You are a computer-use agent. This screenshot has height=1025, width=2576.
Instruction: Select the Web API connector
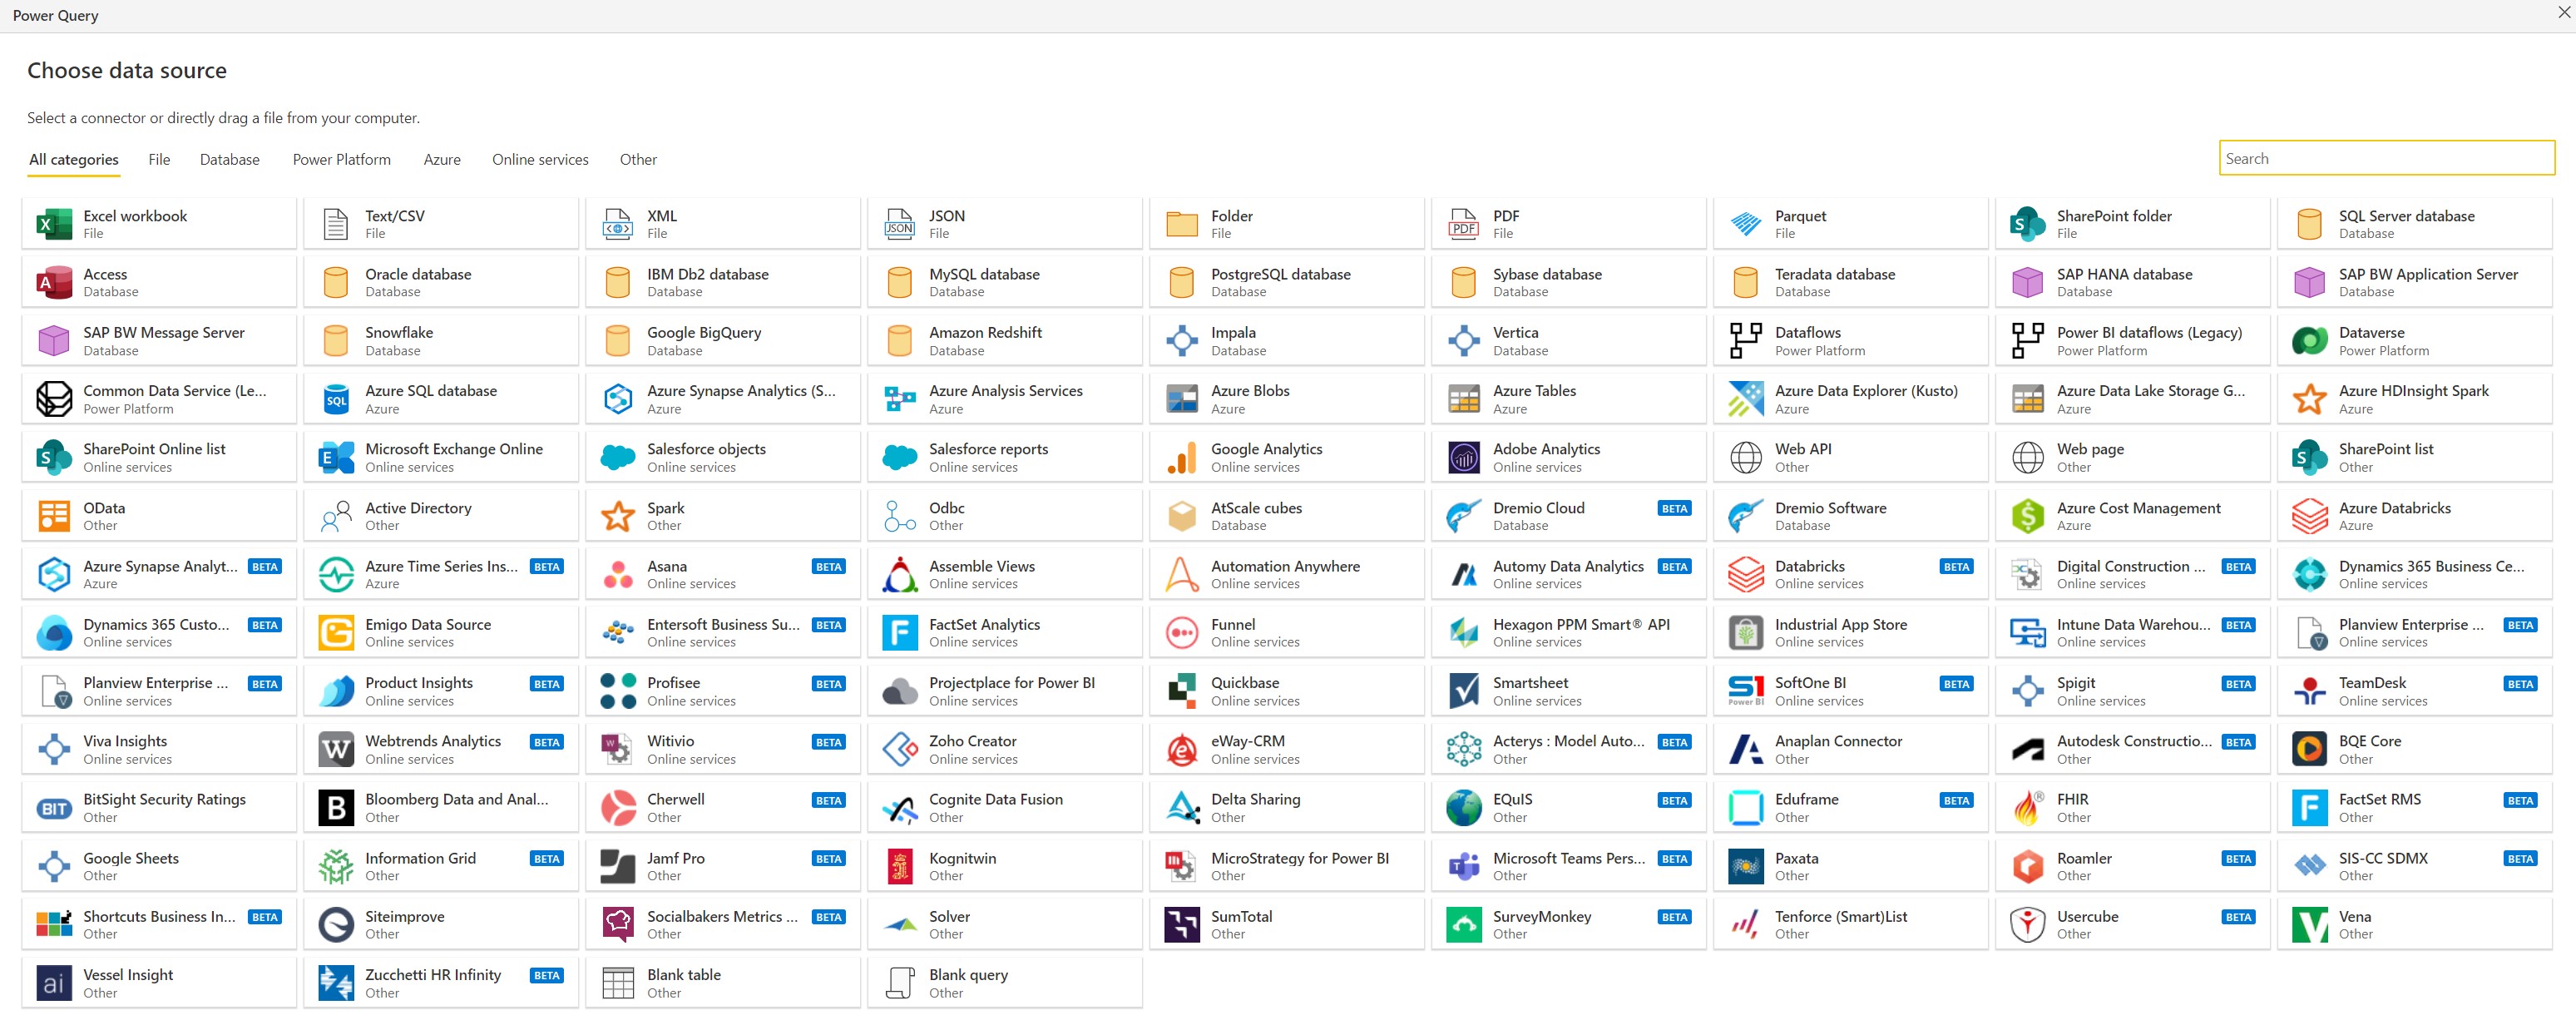click(1849, 455)
